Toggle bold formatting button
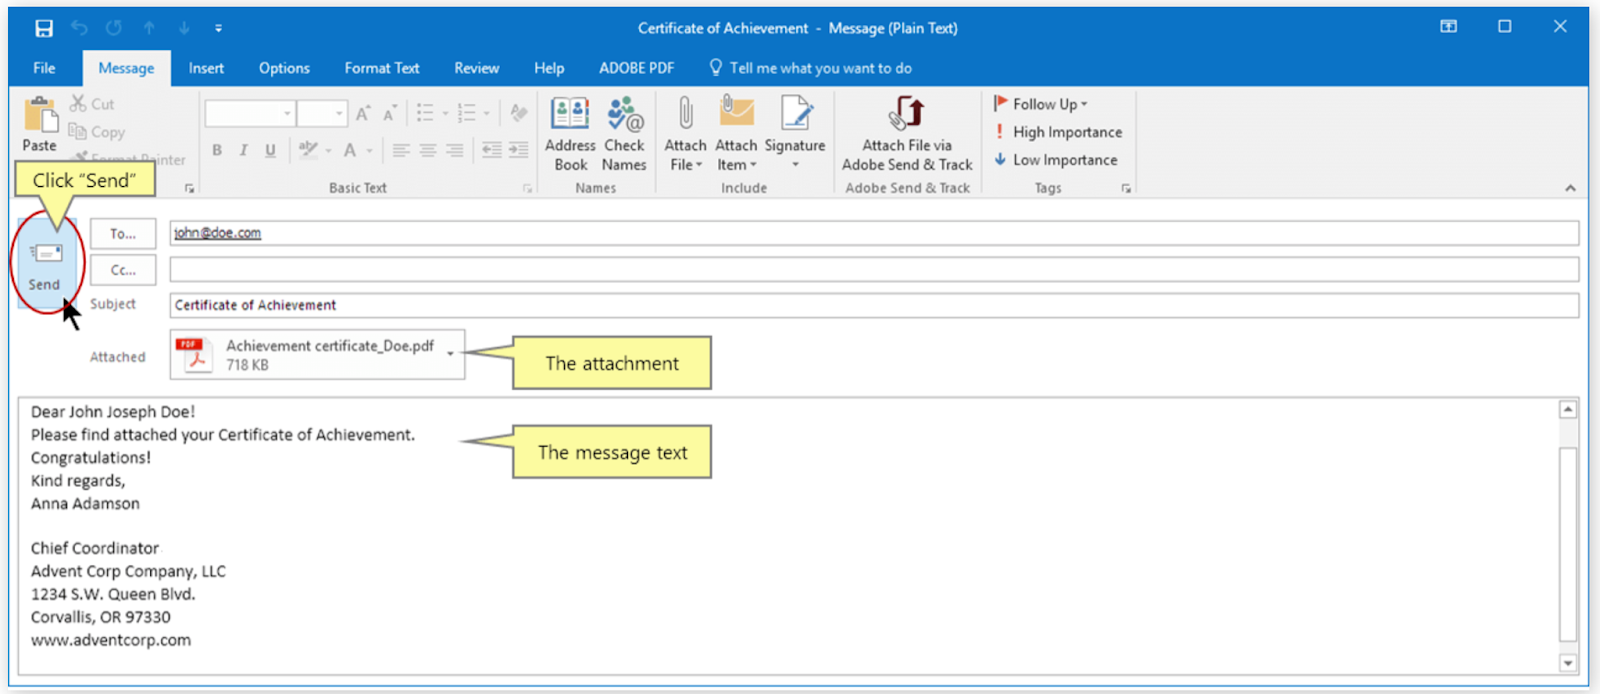The image size is (1600, 694). [217, 150]
